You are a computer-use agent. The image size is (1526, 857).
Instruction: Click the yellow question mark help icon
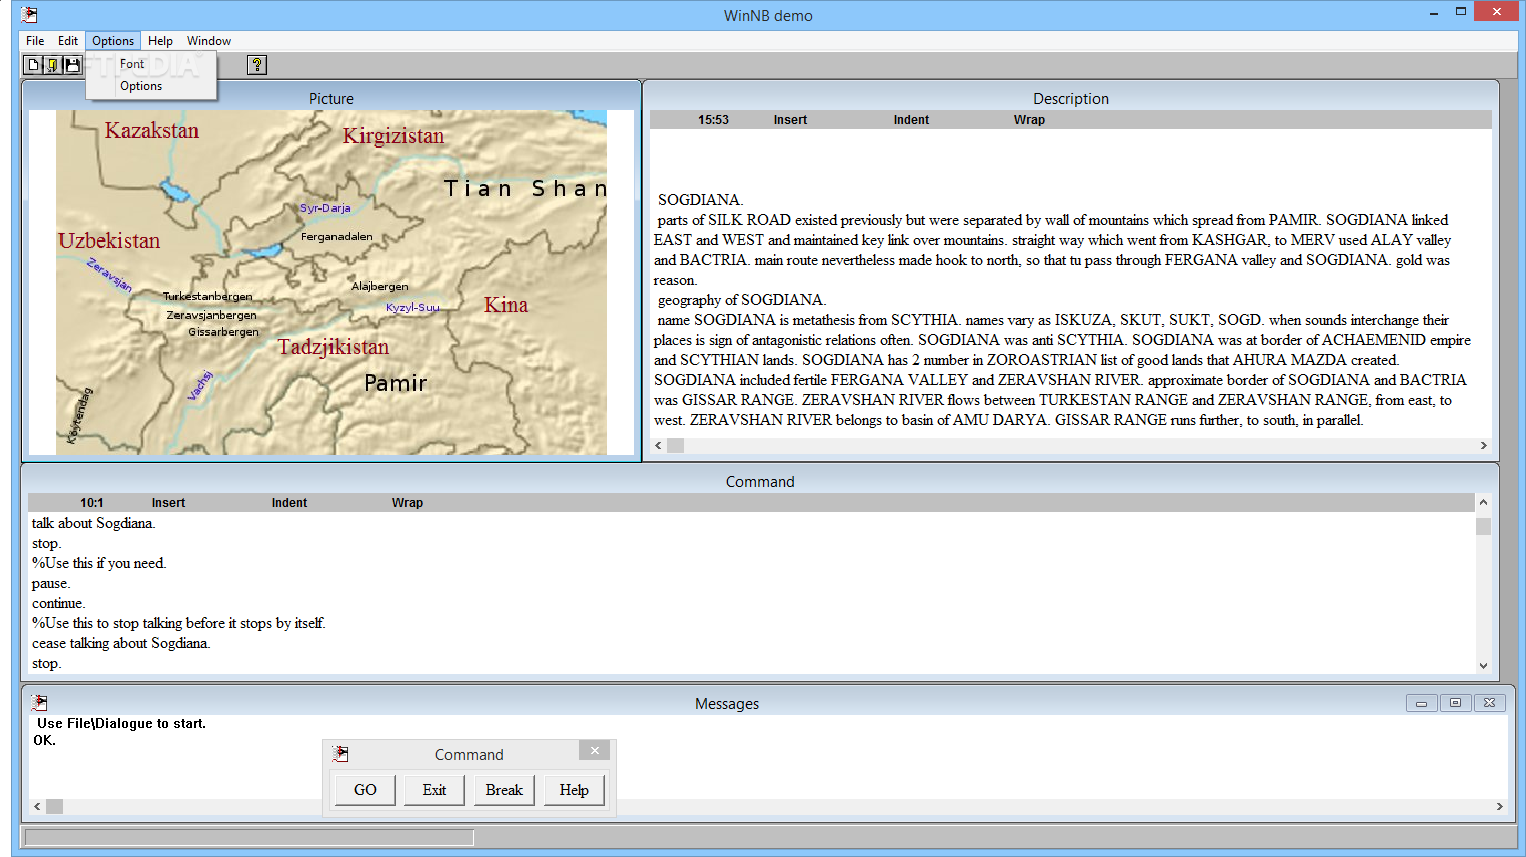(257, 65)
